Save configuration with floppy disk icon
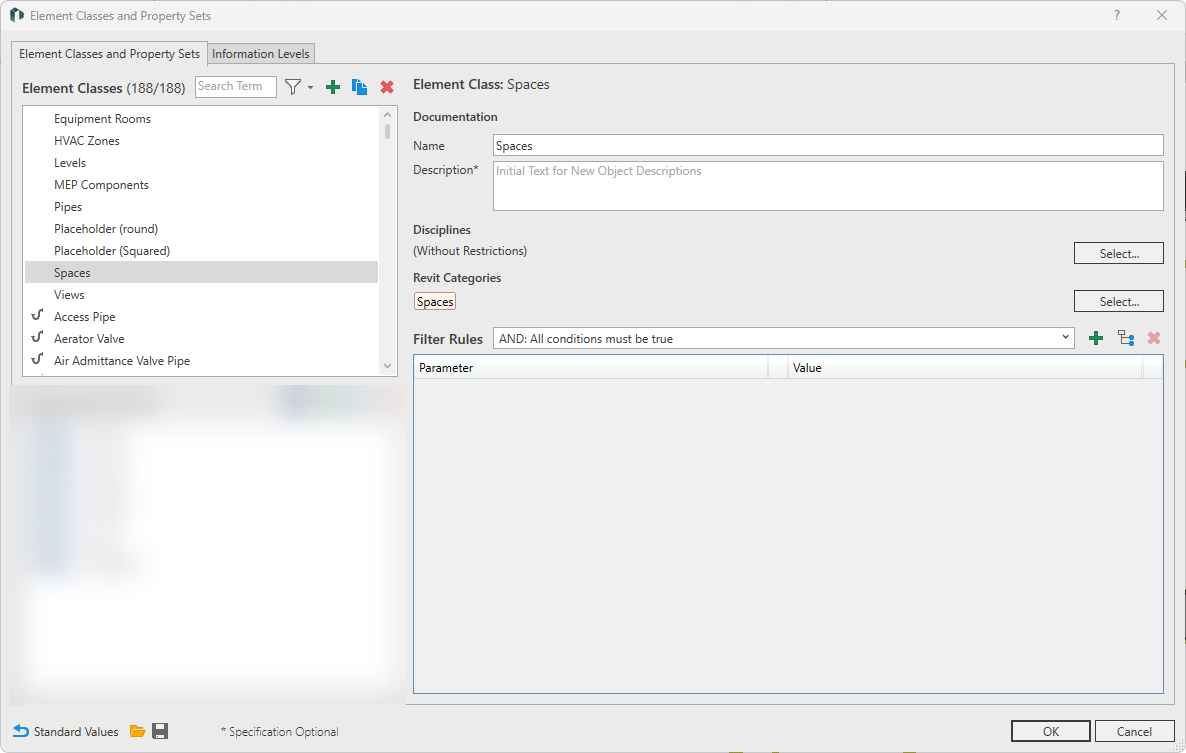1186x753 pixels. pos(160,731)
